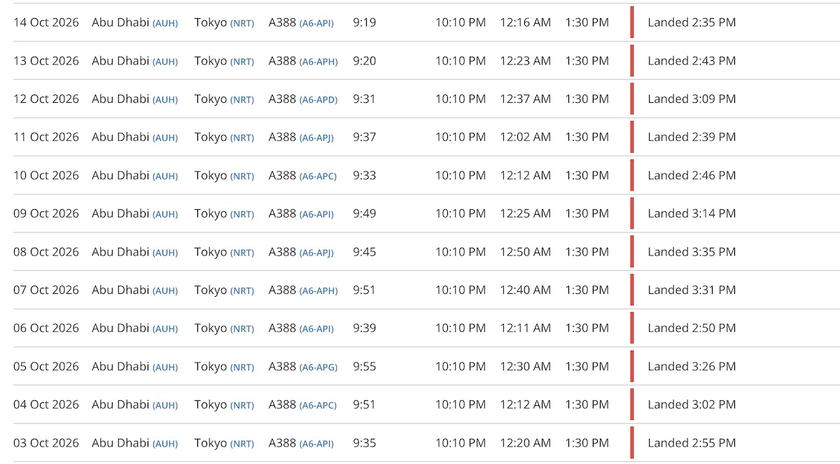Select the date cell 13 Oct 2026

tap(46, 61)
